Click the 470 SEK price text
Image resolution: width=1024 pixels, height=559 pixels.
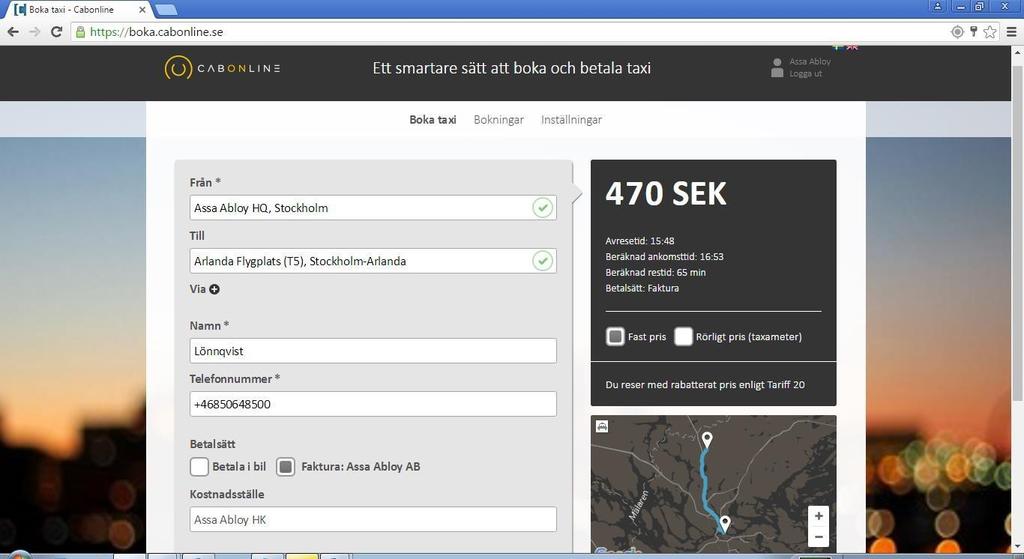pyautogui.click(x=665, y=193)
